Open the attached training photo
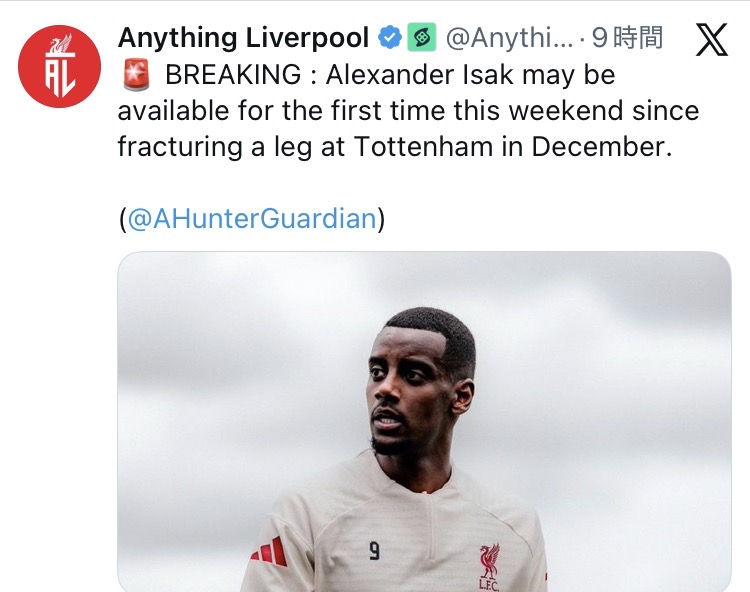This screenshot has width=750, height=592. [x=424, y=420]
